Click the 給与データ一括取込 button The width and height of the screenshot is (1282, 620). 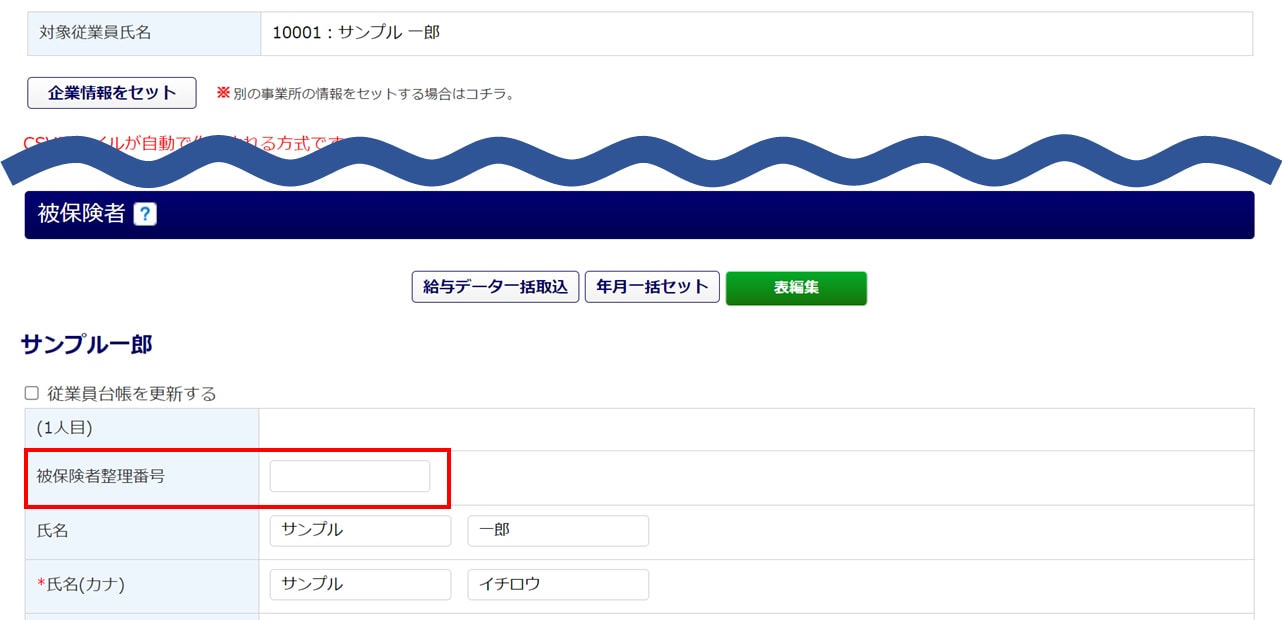[495, 287]
